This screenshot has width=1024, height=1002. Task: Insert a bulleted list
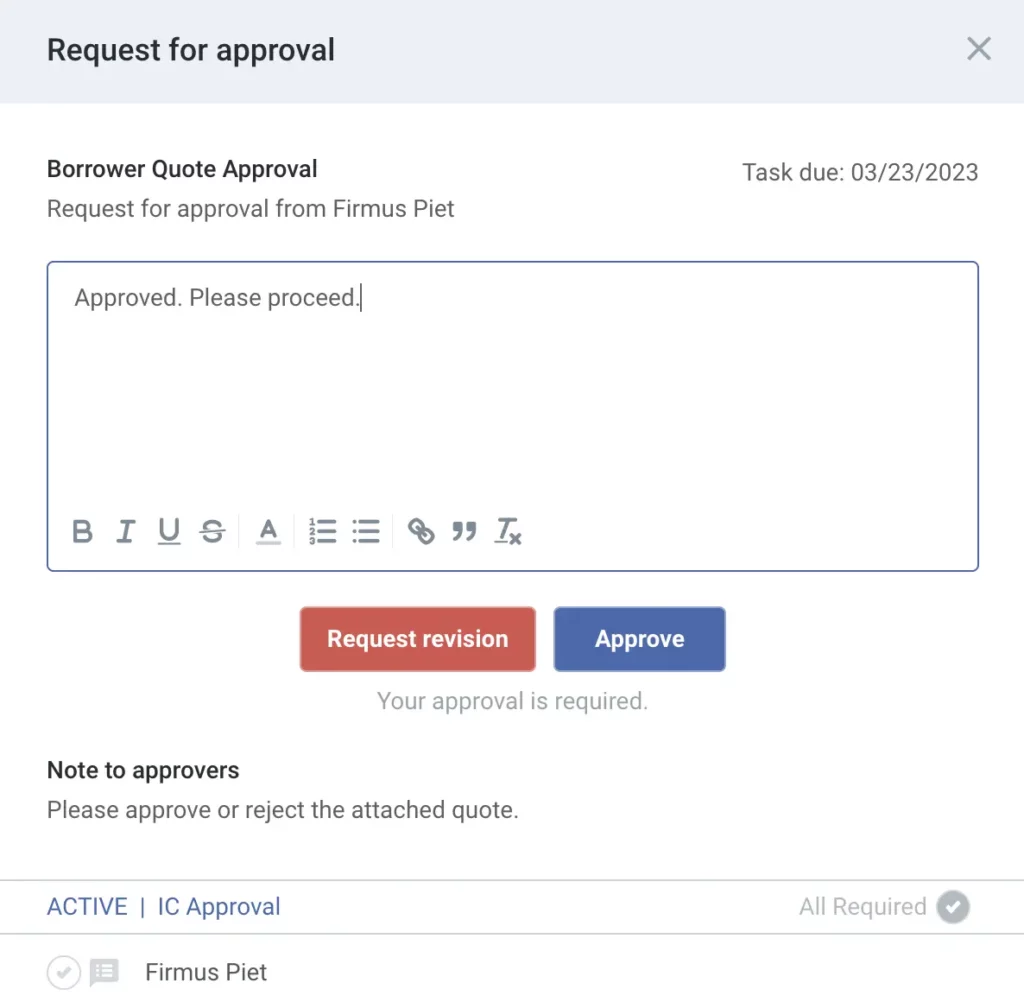click(366, 531)
